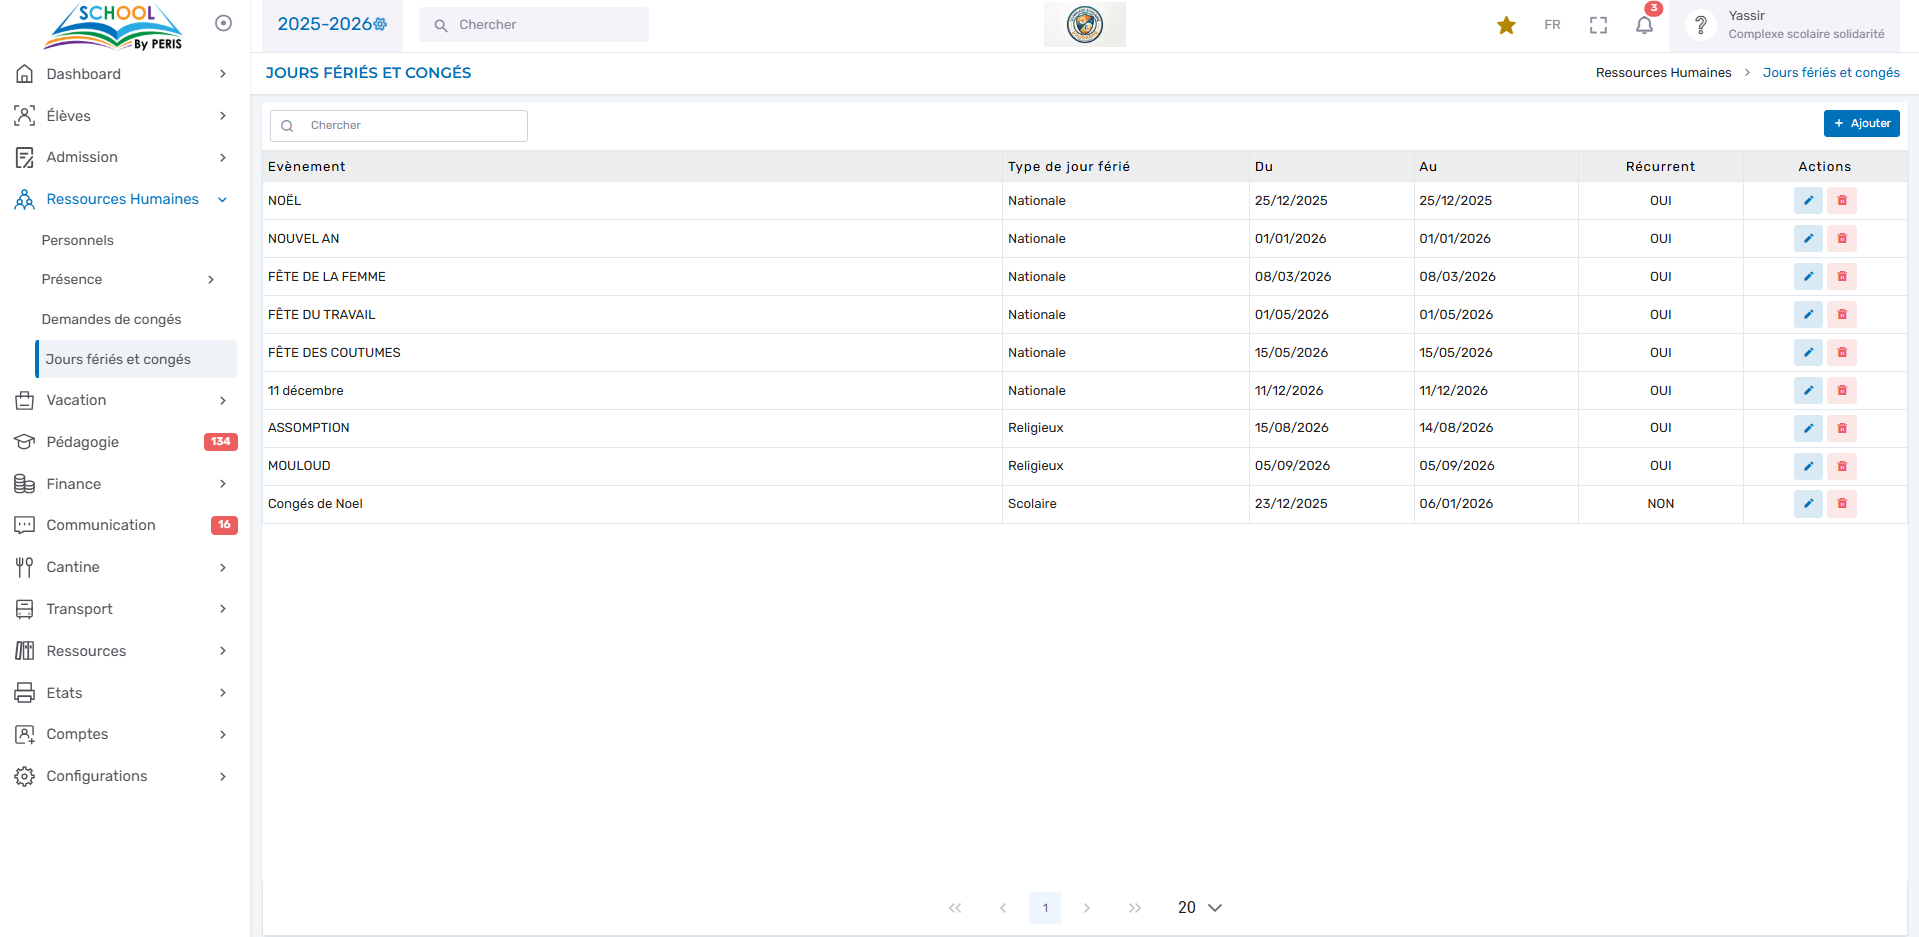Toggle the sidebar pin circle icon
This screenshot has height=937, width=1919.
click(x=223, y=23)
